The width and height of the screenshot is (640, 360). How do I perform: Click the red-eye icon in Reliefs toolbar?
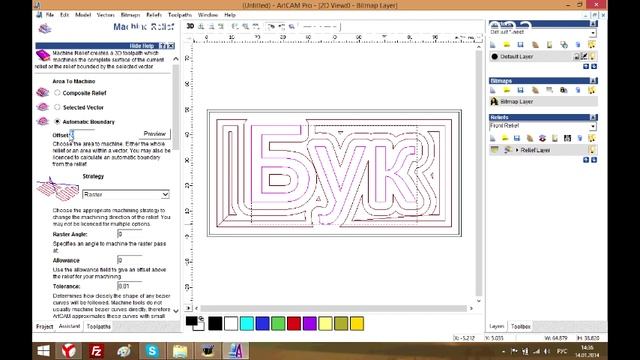pyautogui.click(x=542, y=138)
